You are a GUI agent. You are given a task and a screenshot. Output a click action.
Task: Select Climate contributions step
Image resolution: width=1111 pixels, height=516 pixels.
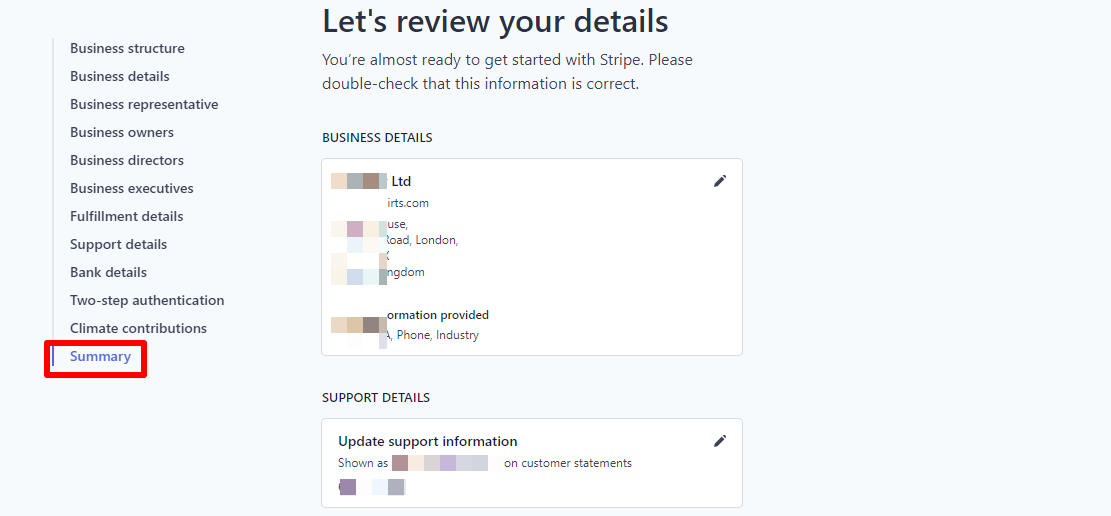pyautogui.click(x=138, y=328)
